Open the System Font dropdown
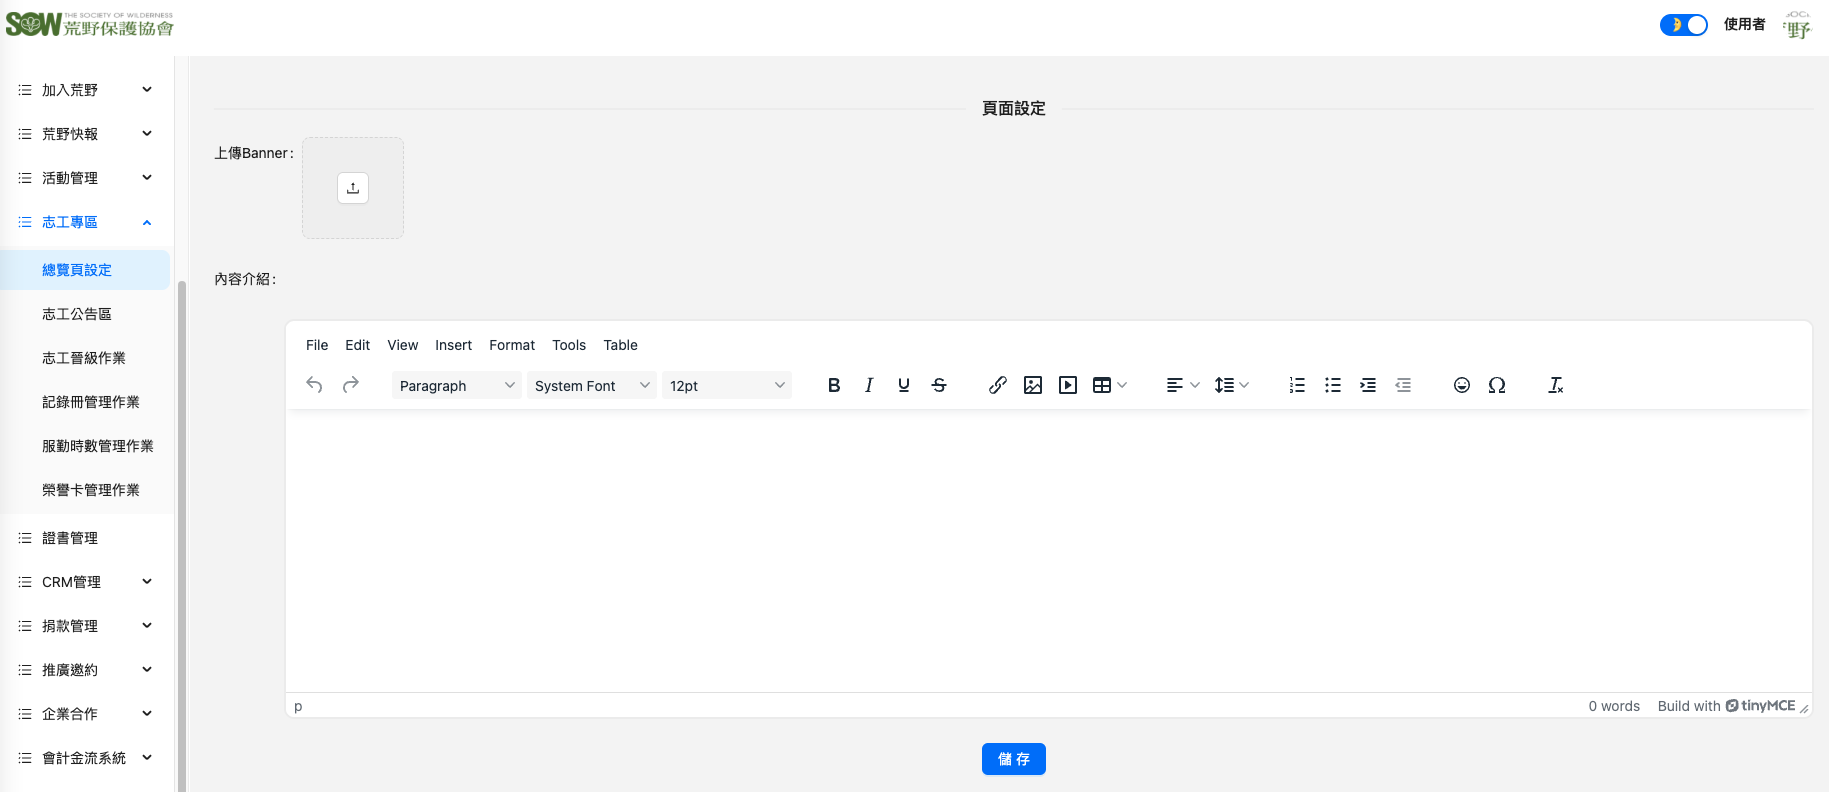This screenshot has height=792, width=1829. coord(591,386)
